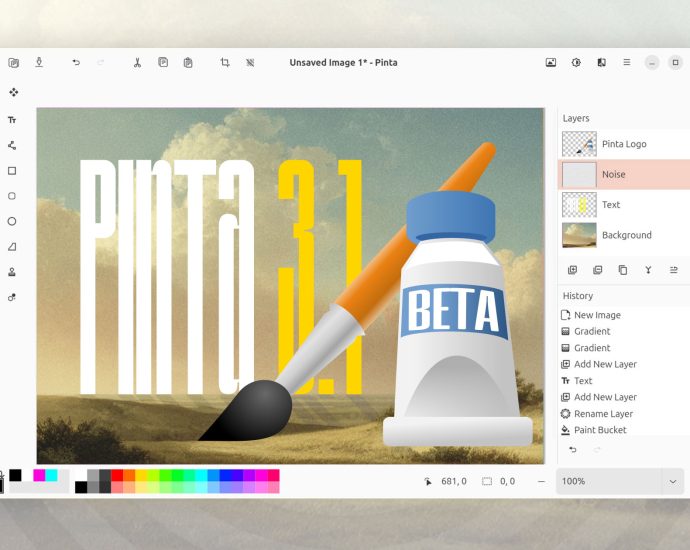
Task: Open the main hamburger menu
Action: [627, 63]
